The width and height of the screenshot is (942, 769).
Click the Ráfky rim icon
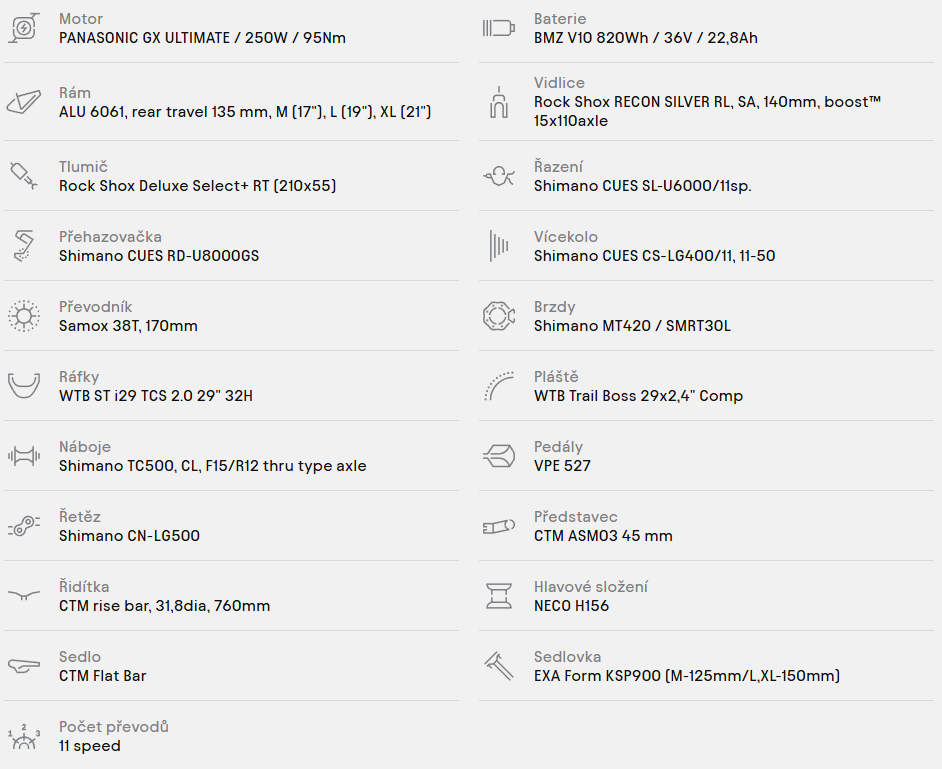point(24,386)
